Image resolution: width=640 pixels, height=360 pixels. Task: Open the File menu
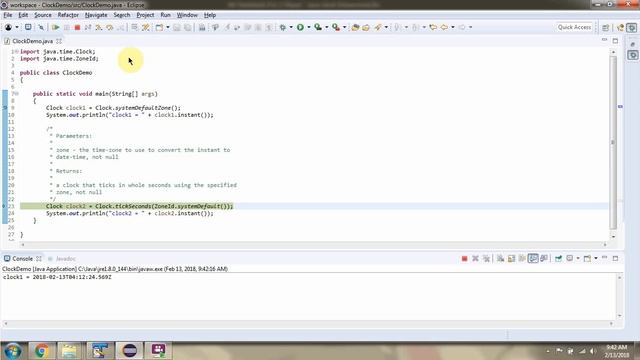click(8, 15)
